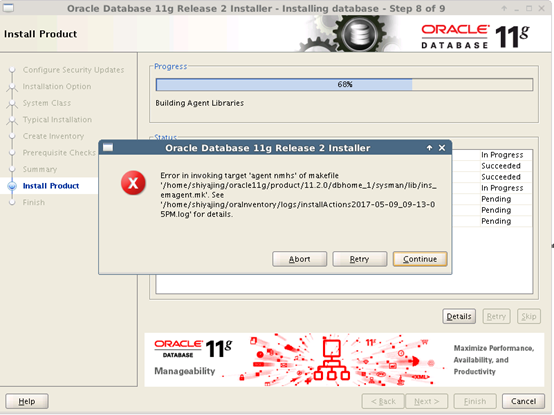Click the Details button

pyautogui.click(x=459, y=316)
